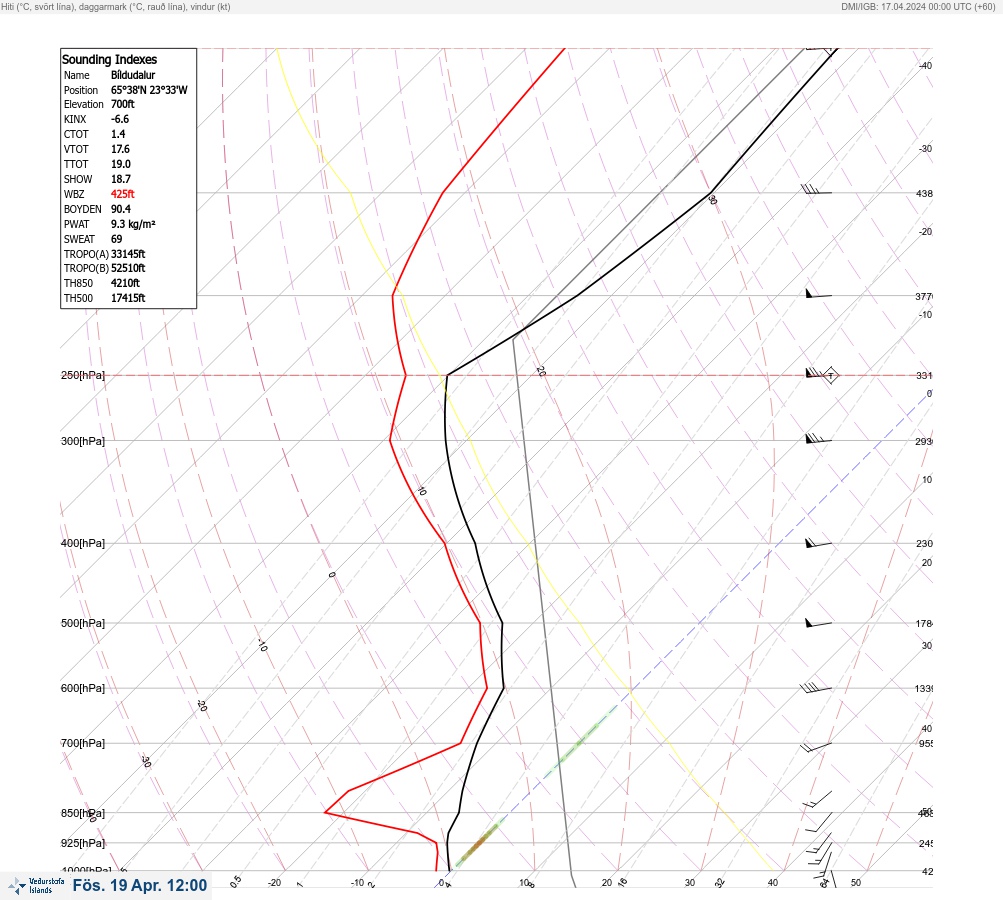Screen dimensions: 1003x900
Task: Click the TH850 value '4210ft'
Action: pos(125,283)
